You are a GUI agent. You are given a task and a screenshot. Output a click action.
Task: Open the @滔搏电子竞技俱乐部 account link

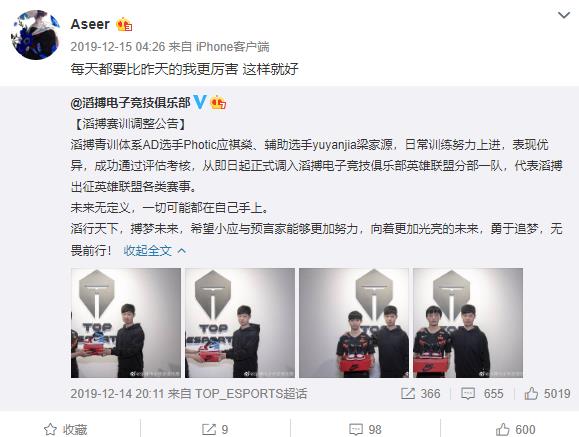pos(130,102)
